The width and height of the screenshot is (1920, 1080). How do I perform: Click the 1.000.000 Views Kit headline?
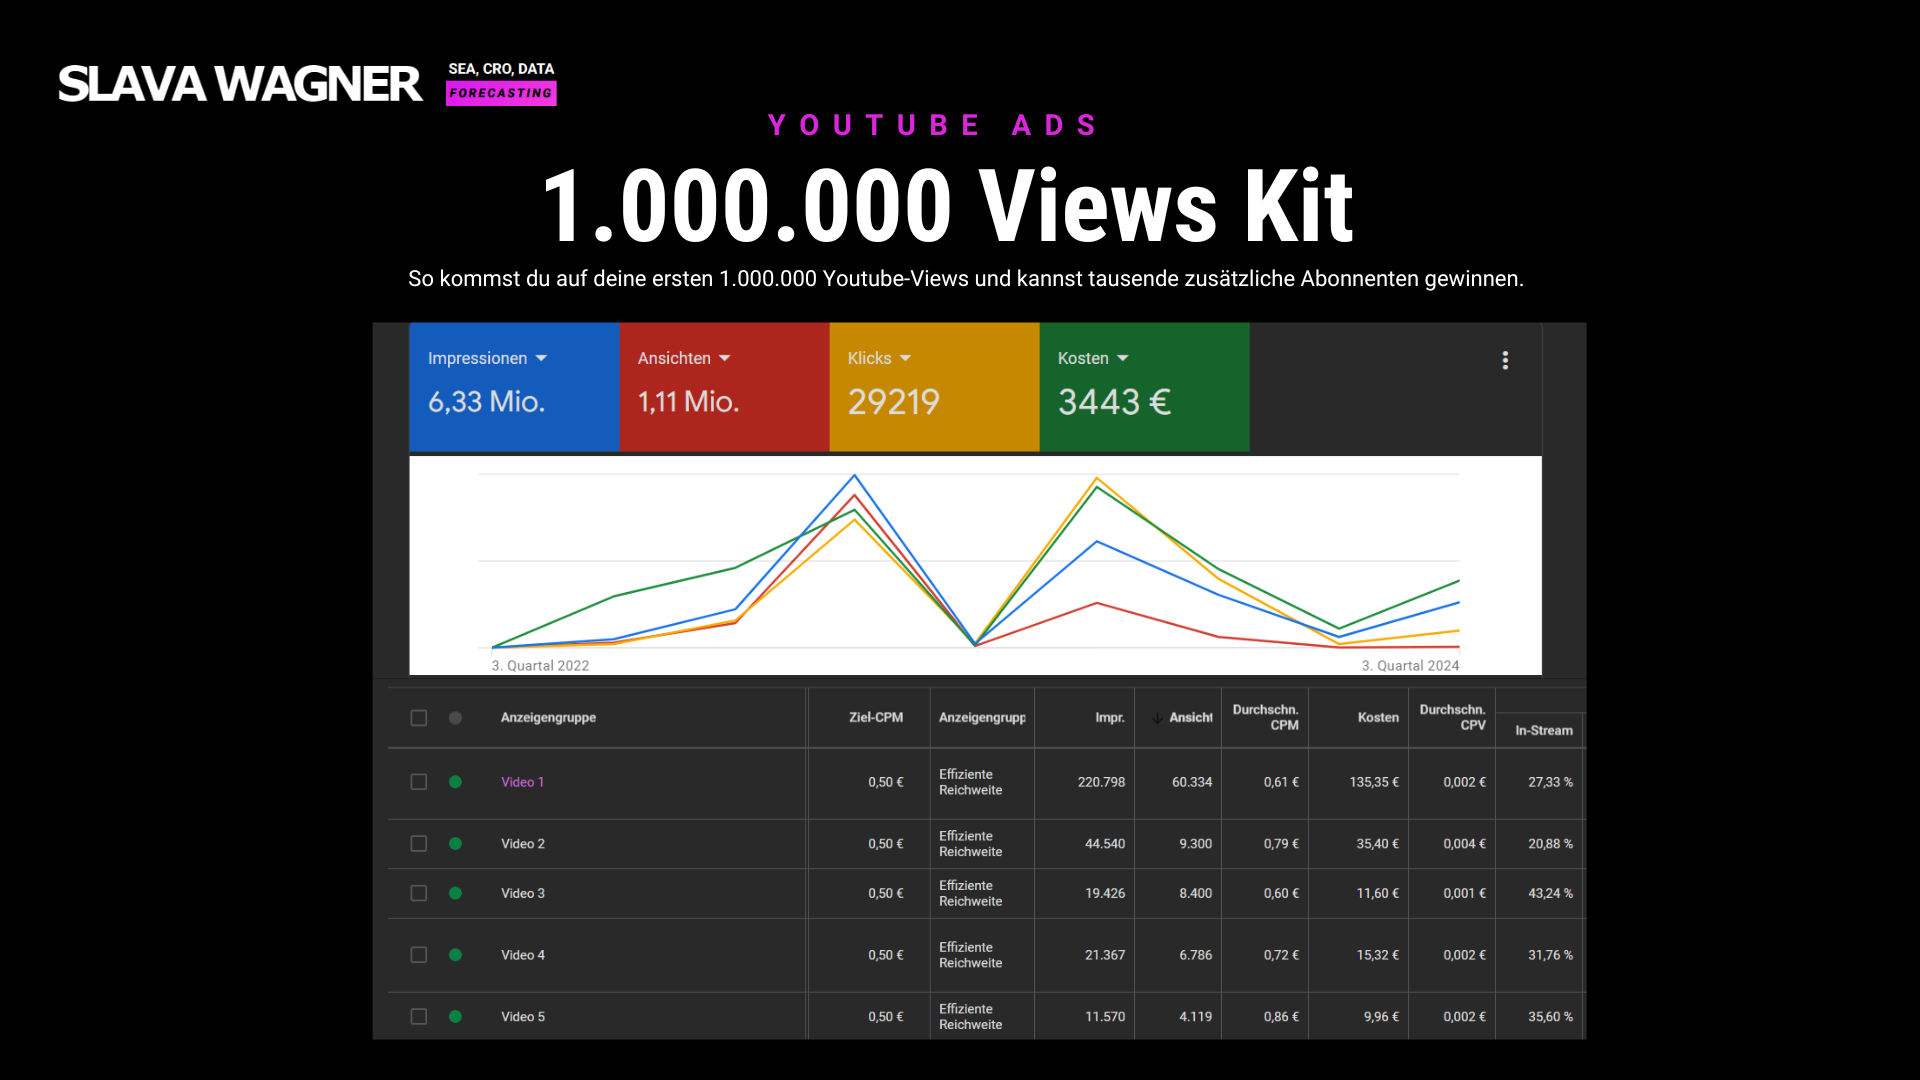pos(947,206)
